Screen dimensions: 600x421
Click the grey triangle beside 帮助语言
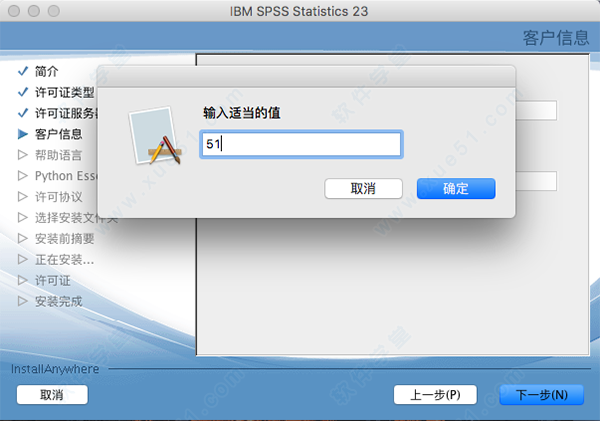pyautogui.click(x=23, y=155)
